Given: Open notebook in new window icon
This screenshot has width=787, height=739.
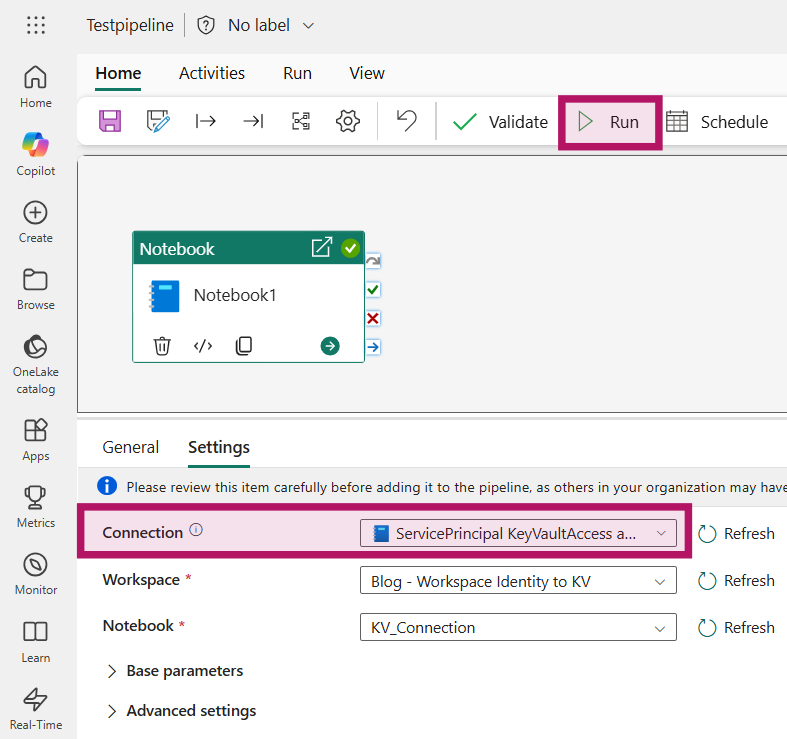Looking at the screenshot, I should coord(321,248).
